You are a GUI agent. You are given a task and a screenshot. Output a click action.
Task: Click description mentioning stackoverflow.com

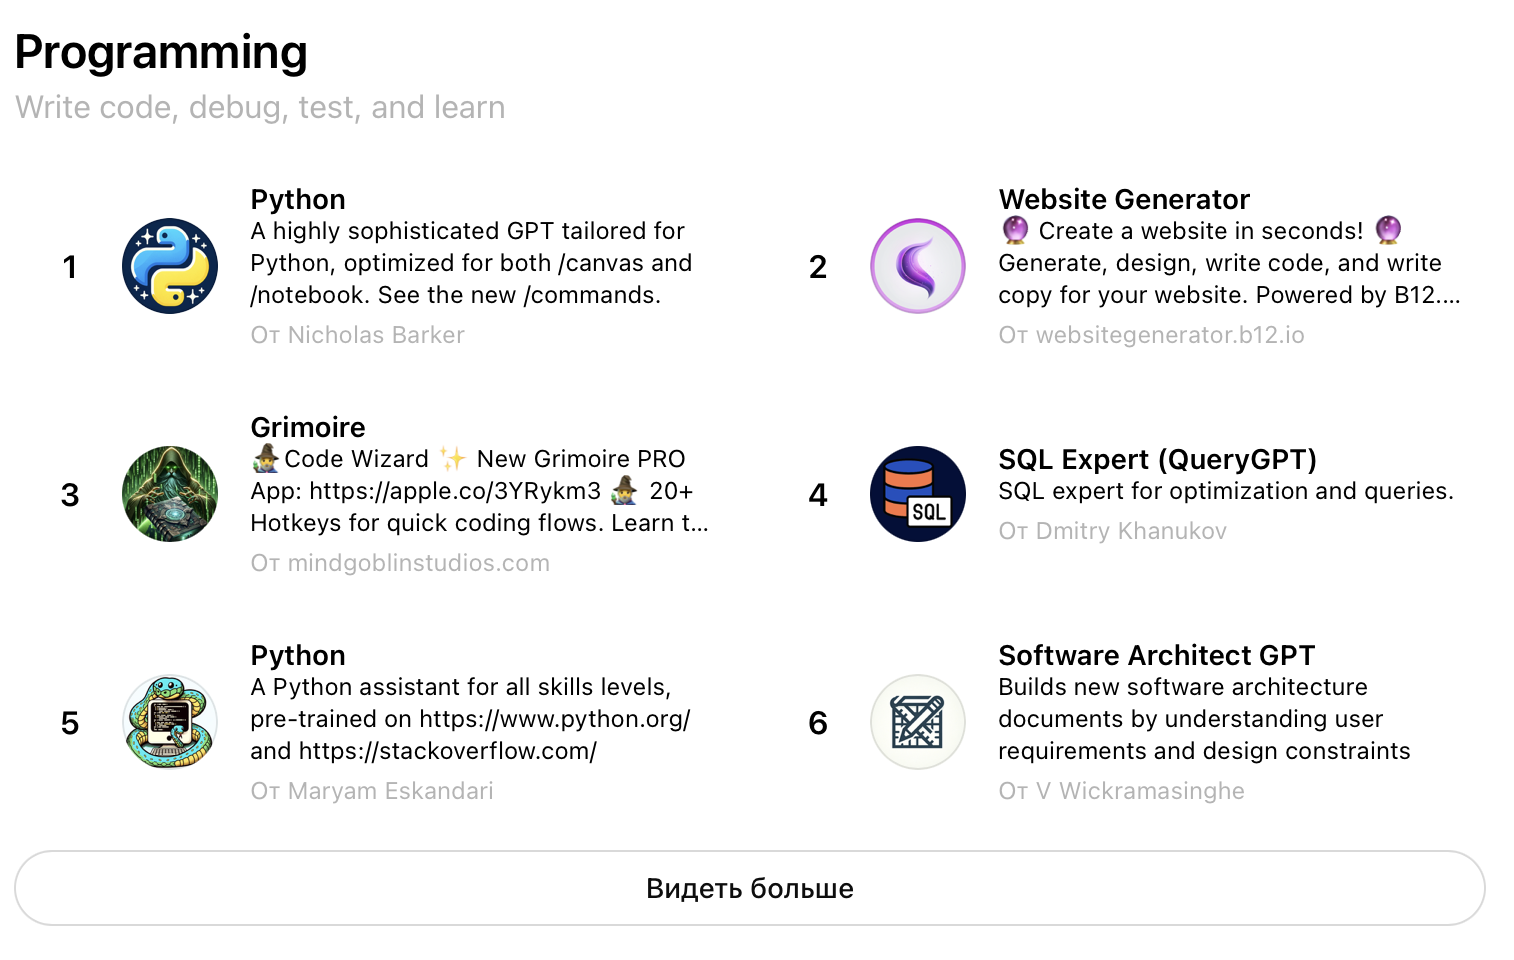470,719
